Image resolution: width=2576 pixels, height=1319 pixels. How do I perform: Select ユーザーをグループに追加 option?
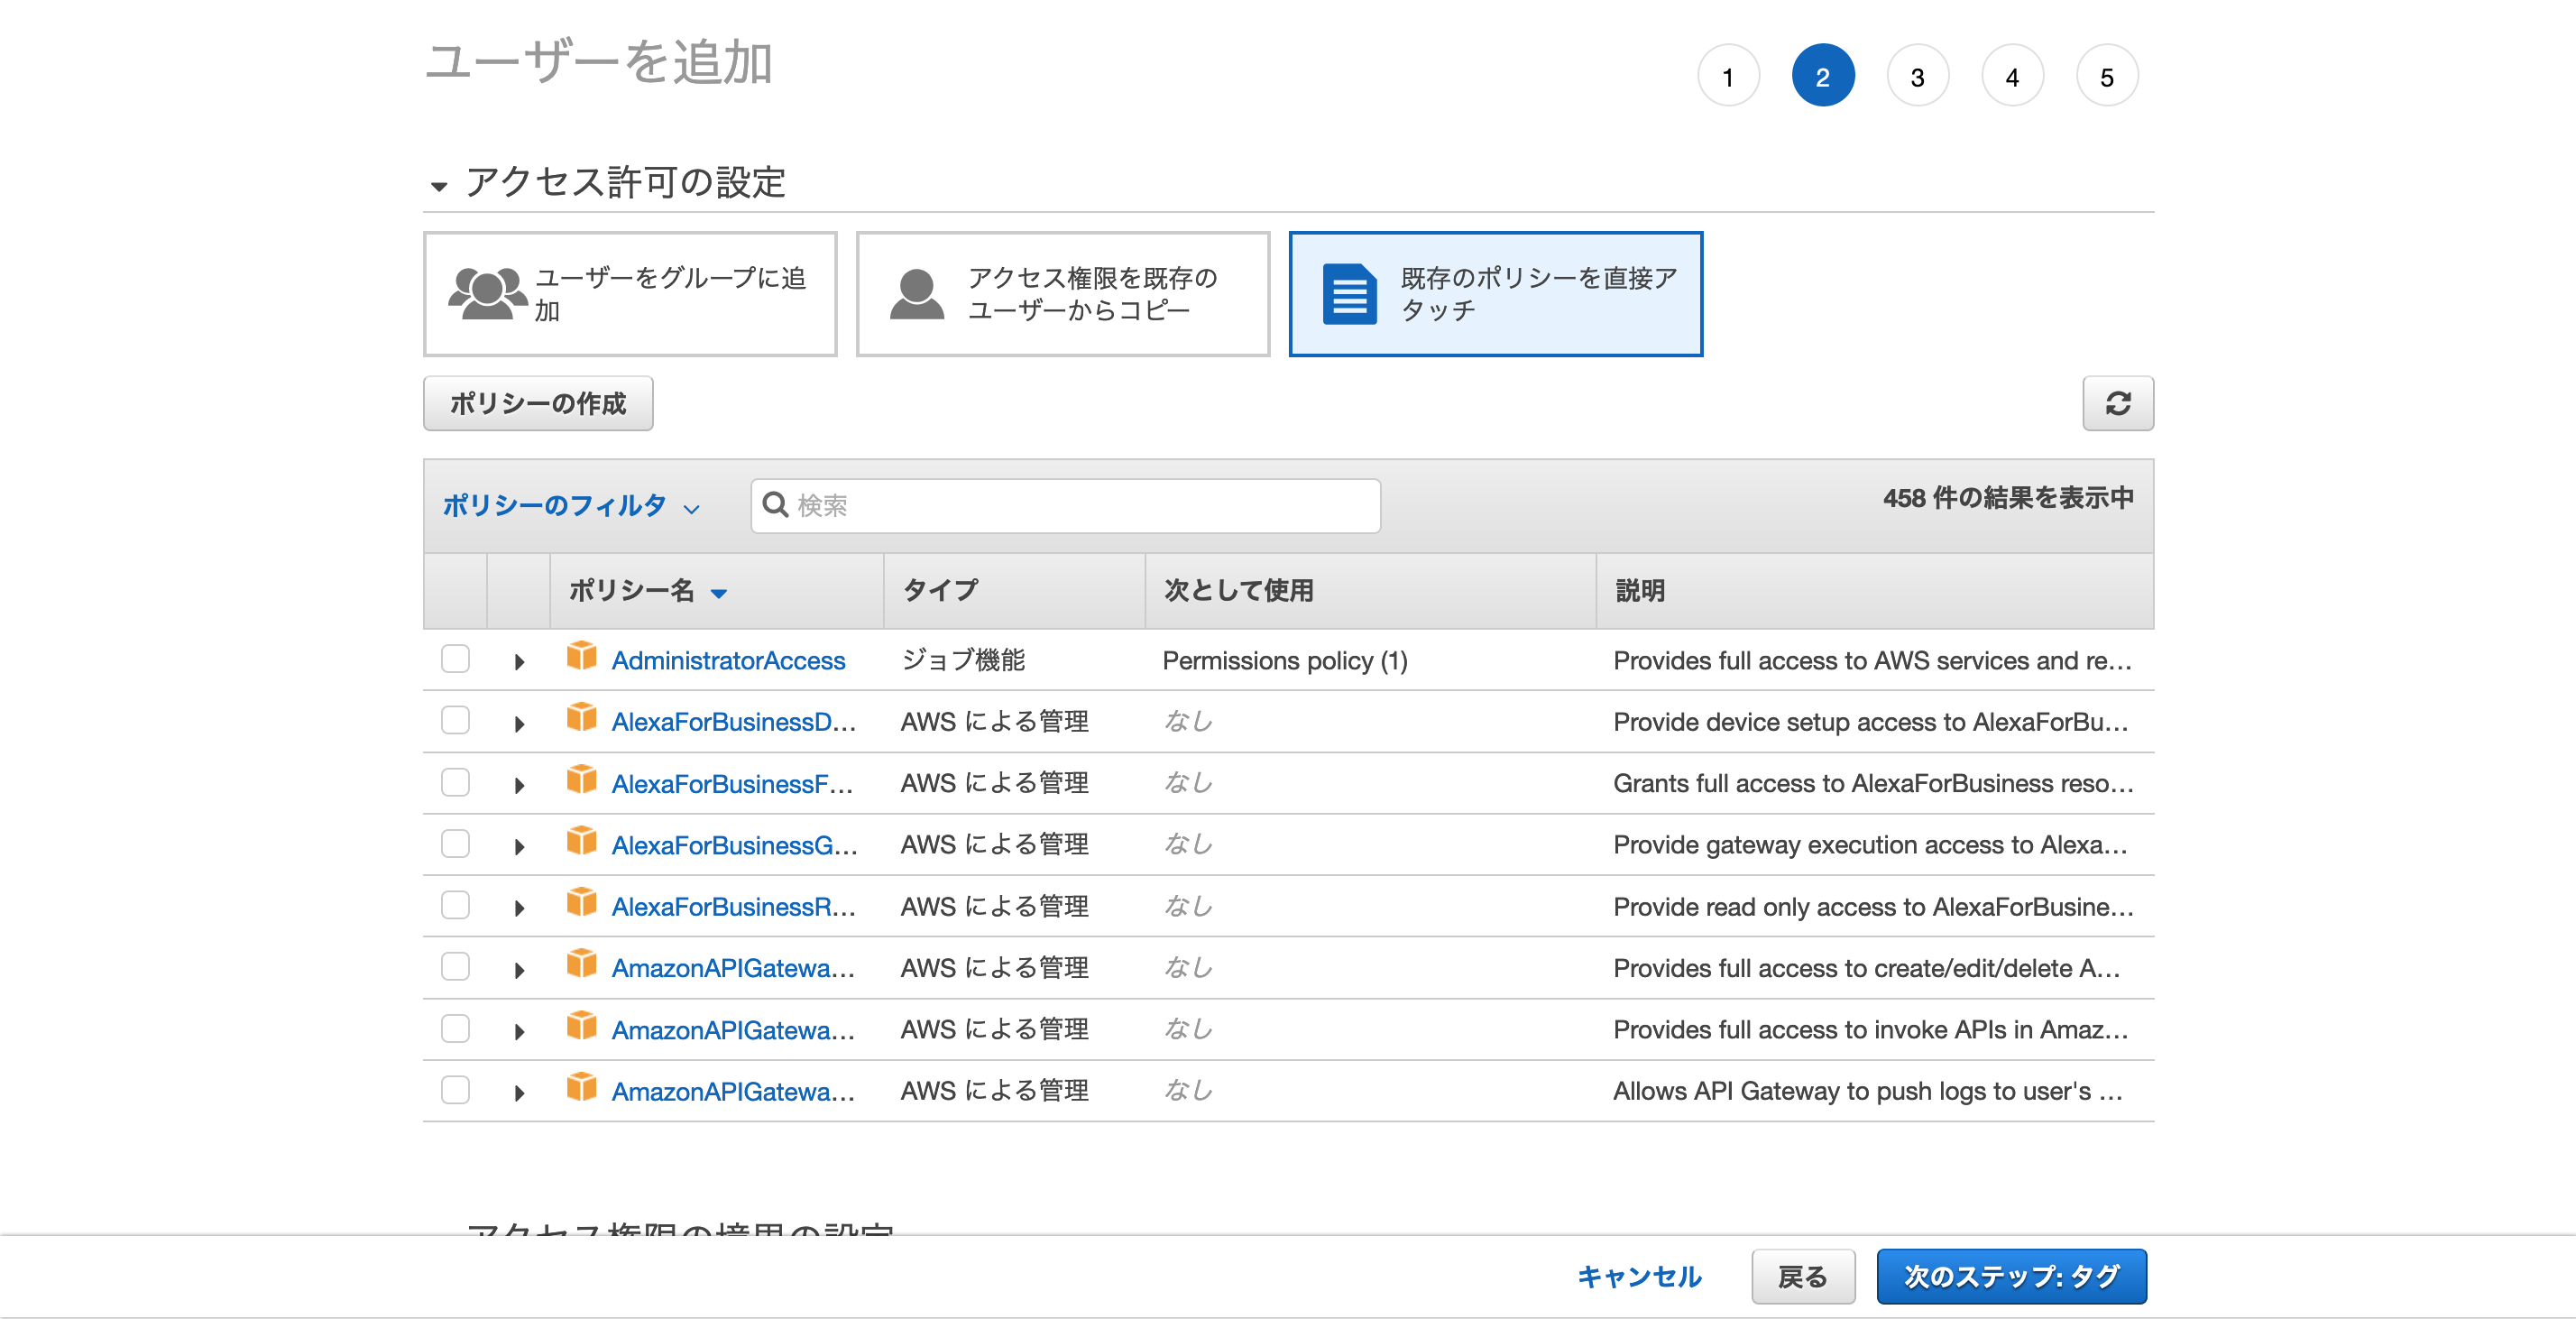point(629,293)
